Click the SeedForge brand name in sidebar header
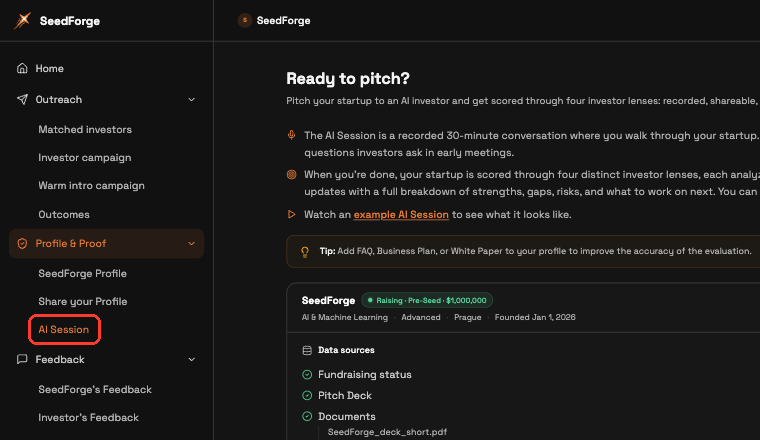The width and height of the screenshot is (760, 440). click(x=70, y=21)
